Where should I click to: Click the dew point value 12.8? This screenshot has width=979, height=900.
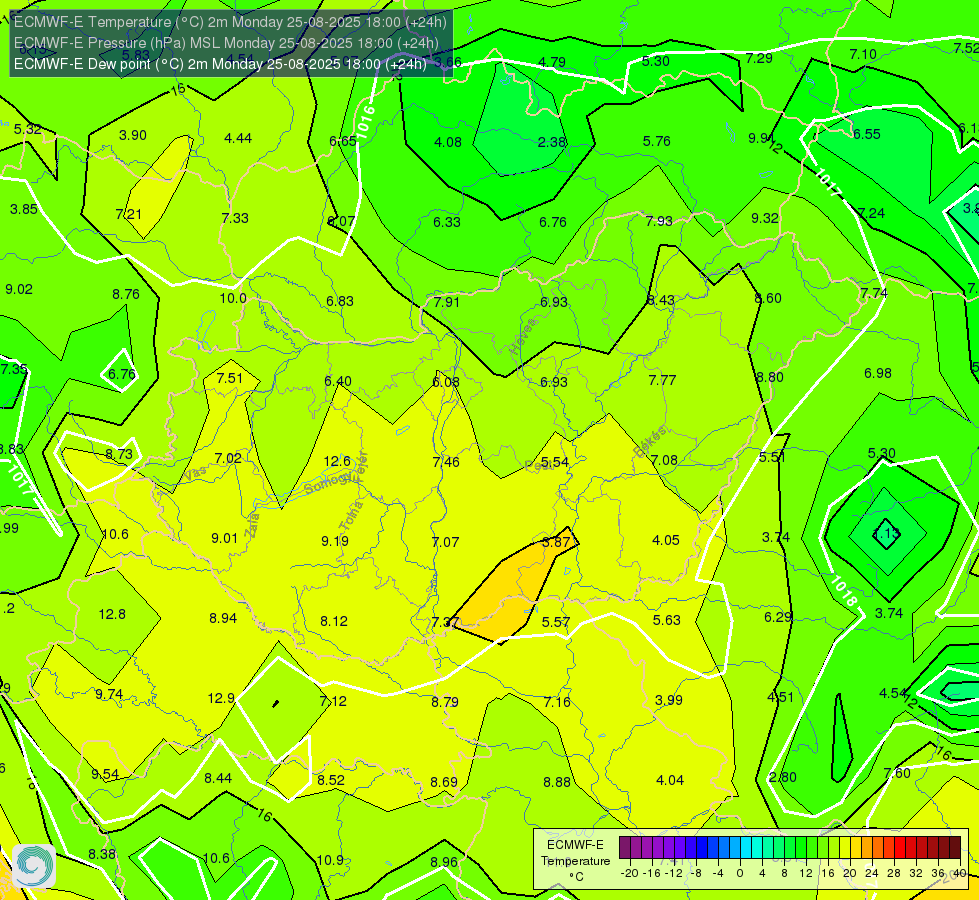click(x=112, y=615)
